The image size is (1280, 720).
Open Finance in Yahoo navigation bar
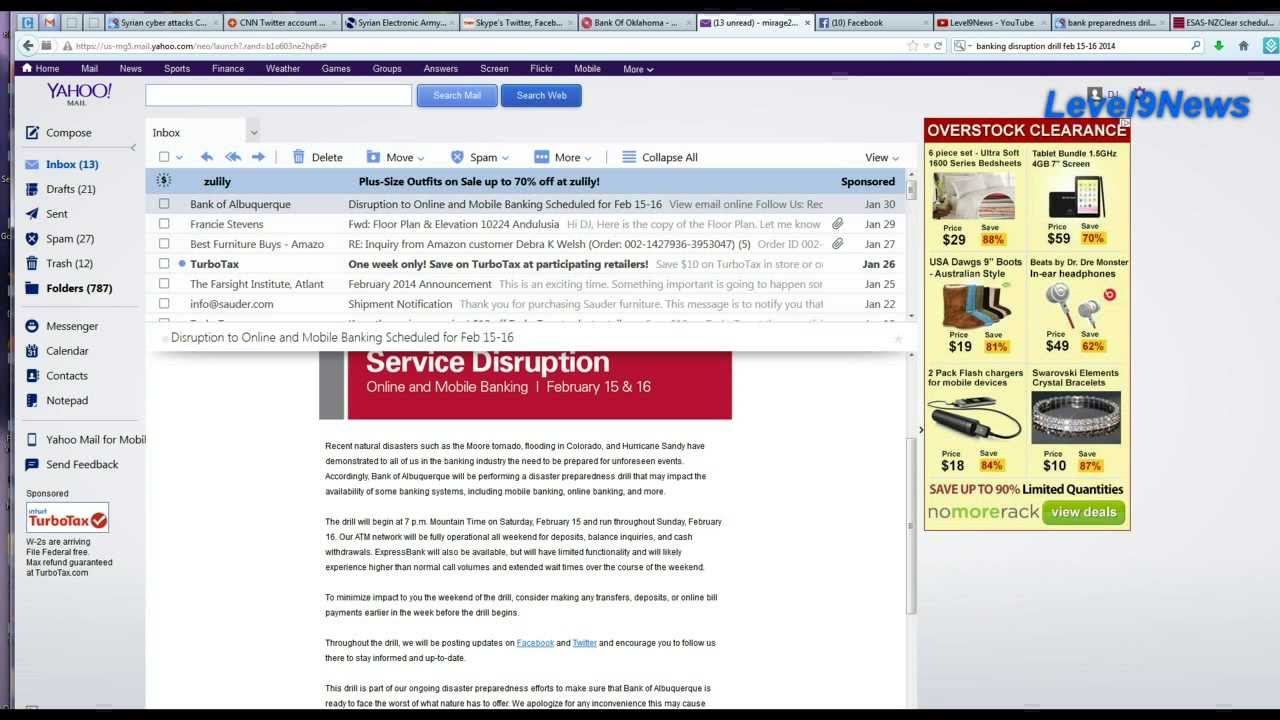coord(227,69)
